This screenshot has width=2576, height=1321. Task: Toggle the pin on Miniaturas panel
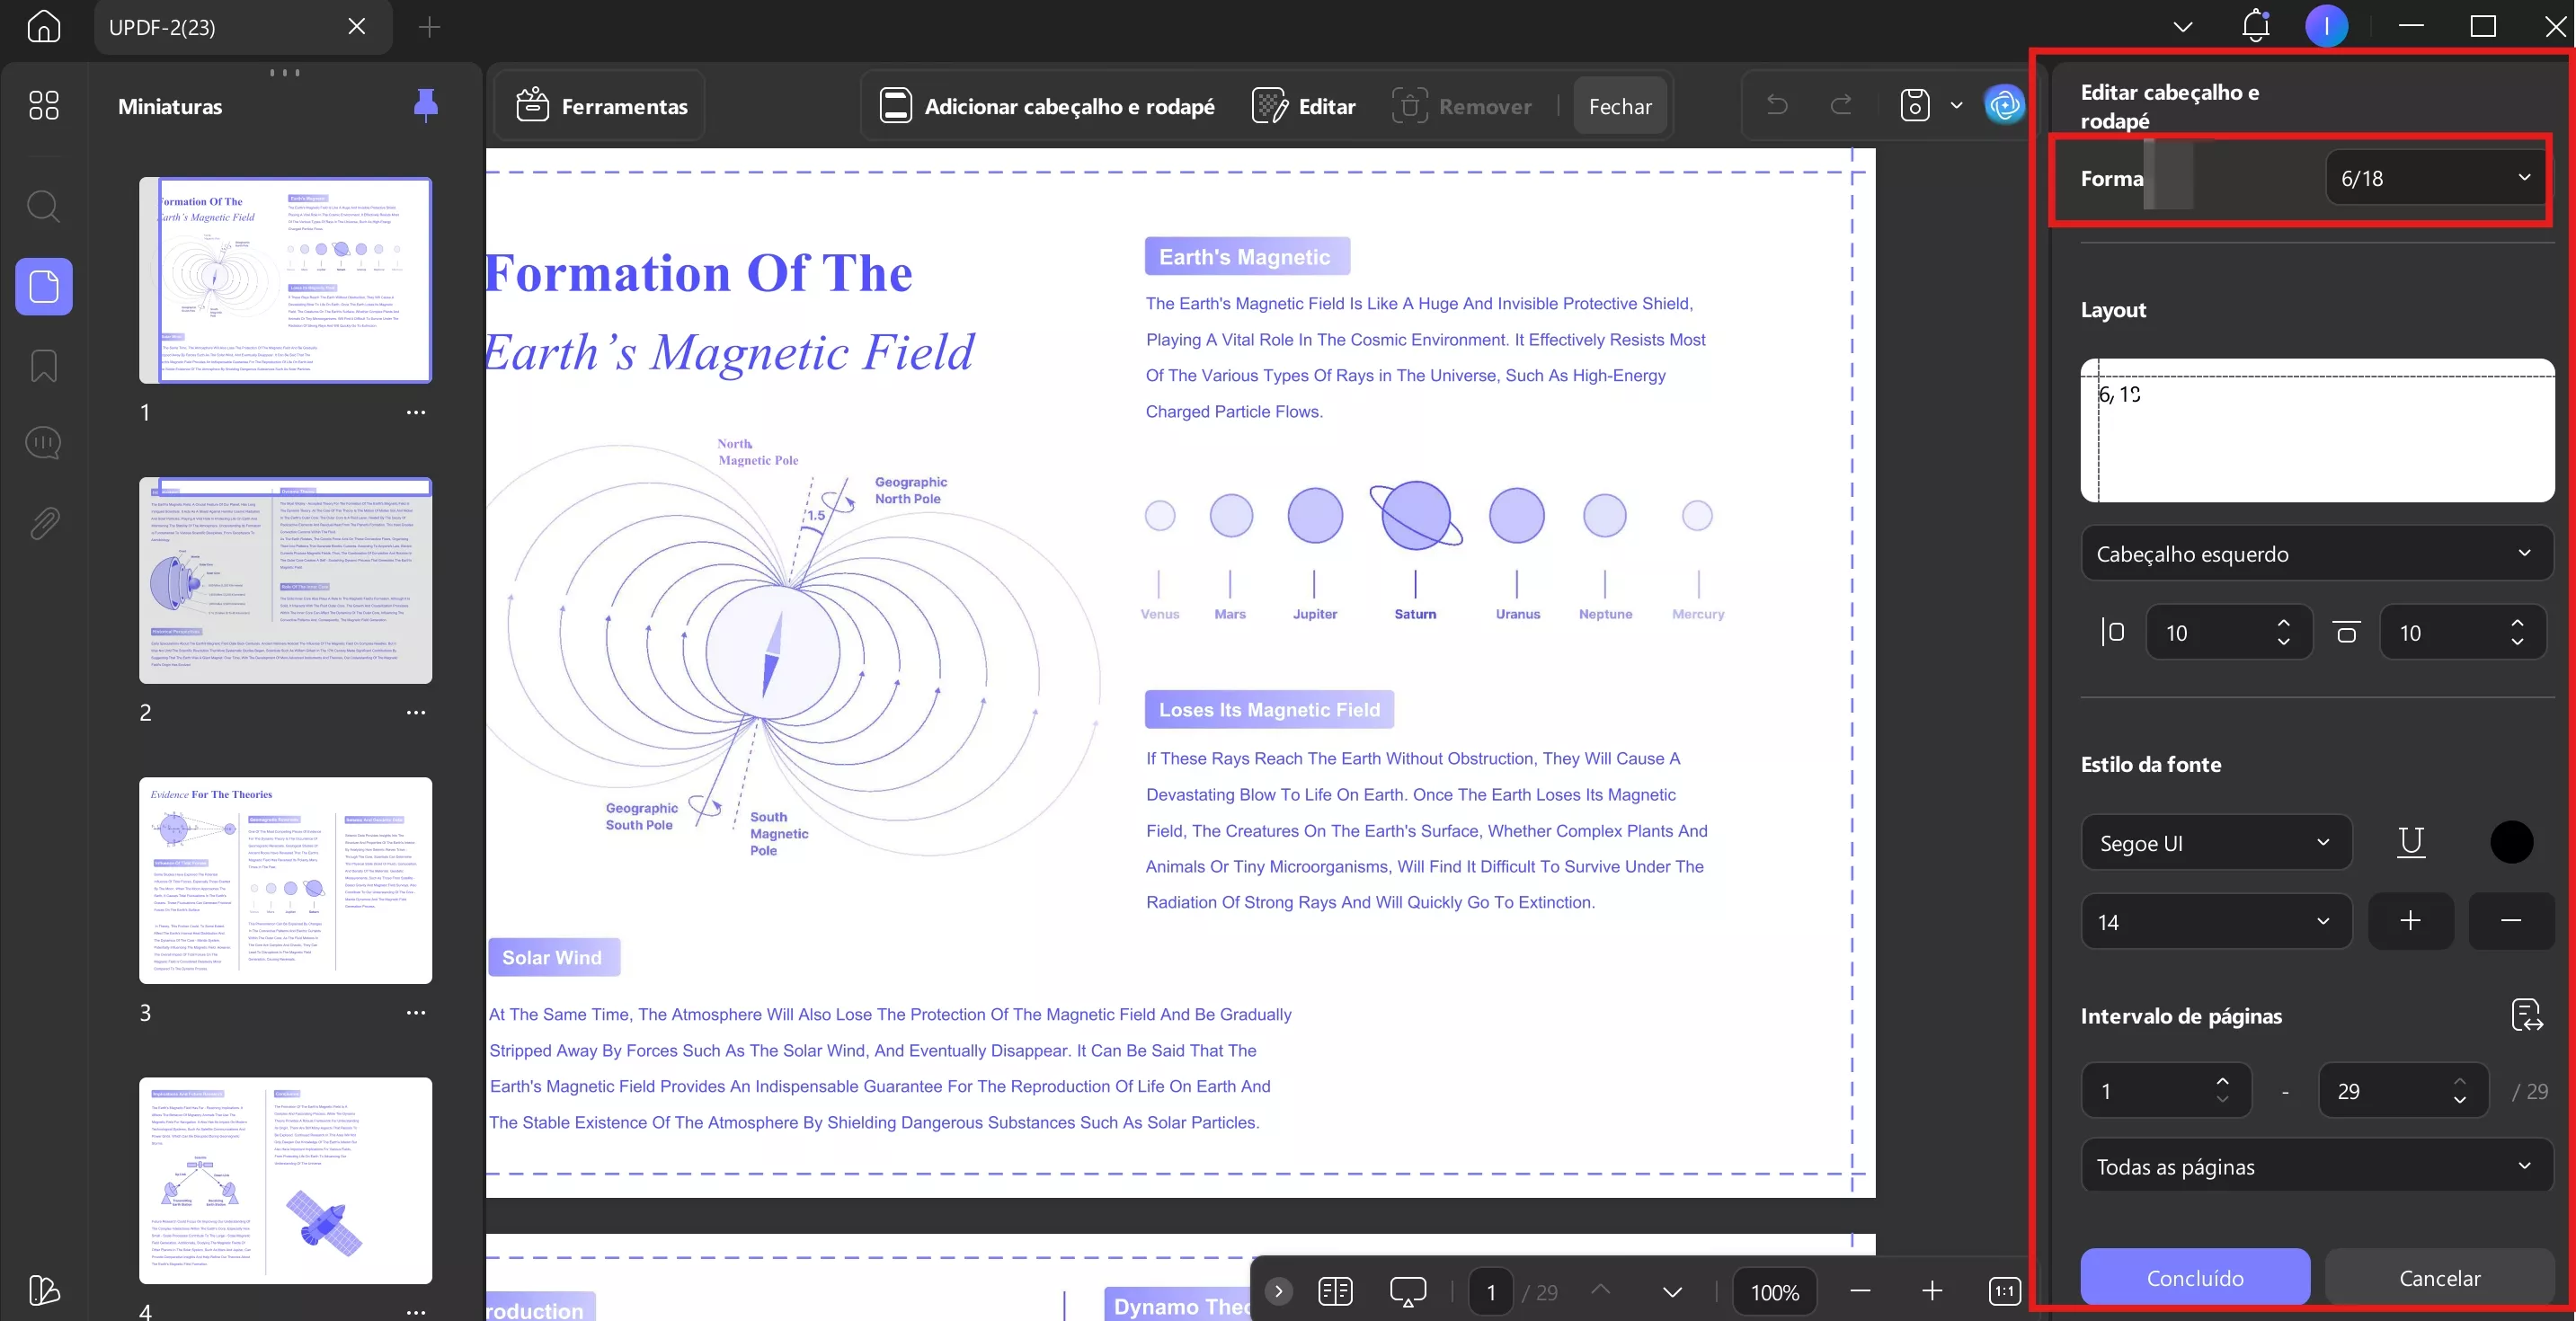click(x=426, y=104)
